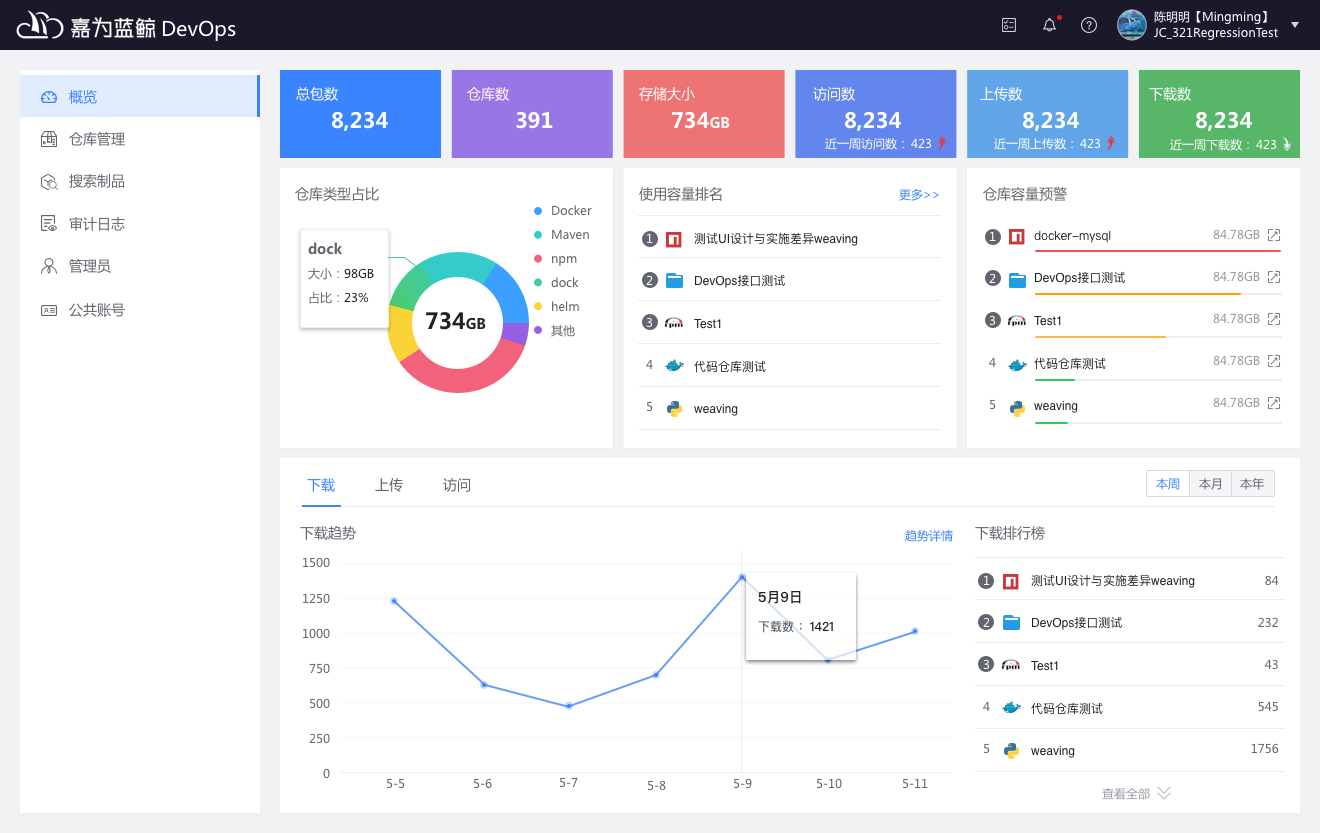
Task: Open 更多>> in usage capacity ranking
Action: 918,195
